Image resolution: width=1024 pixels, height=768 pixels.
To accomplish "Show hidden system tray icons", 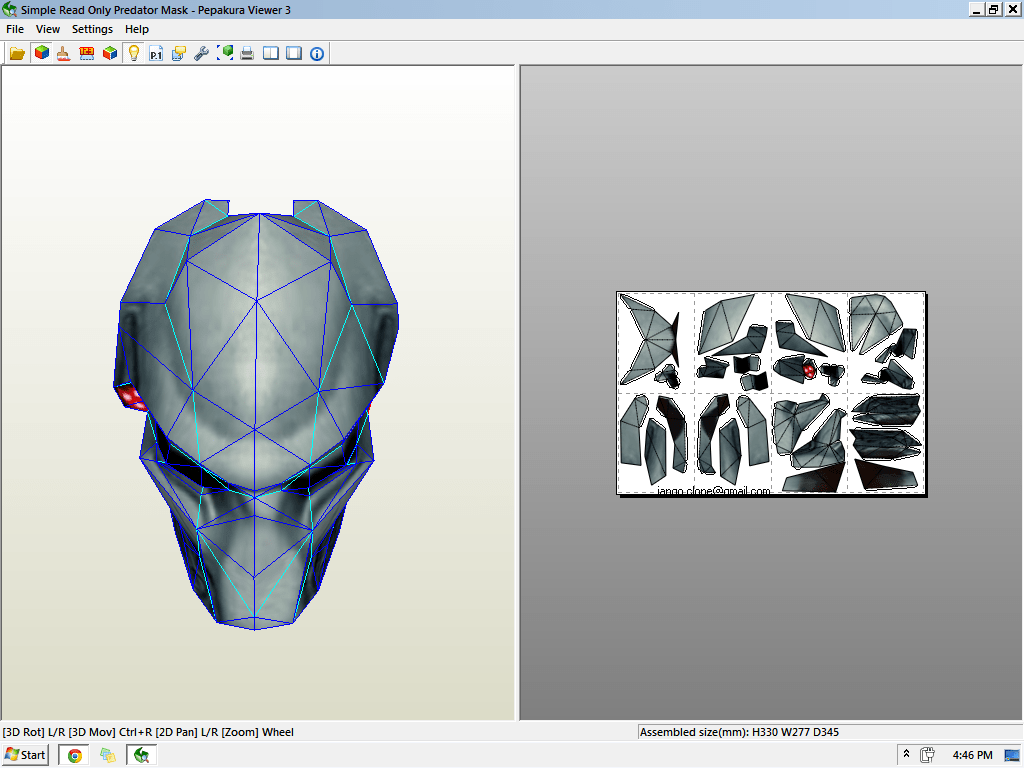I will pyautogui.click(x=906, y=755).
